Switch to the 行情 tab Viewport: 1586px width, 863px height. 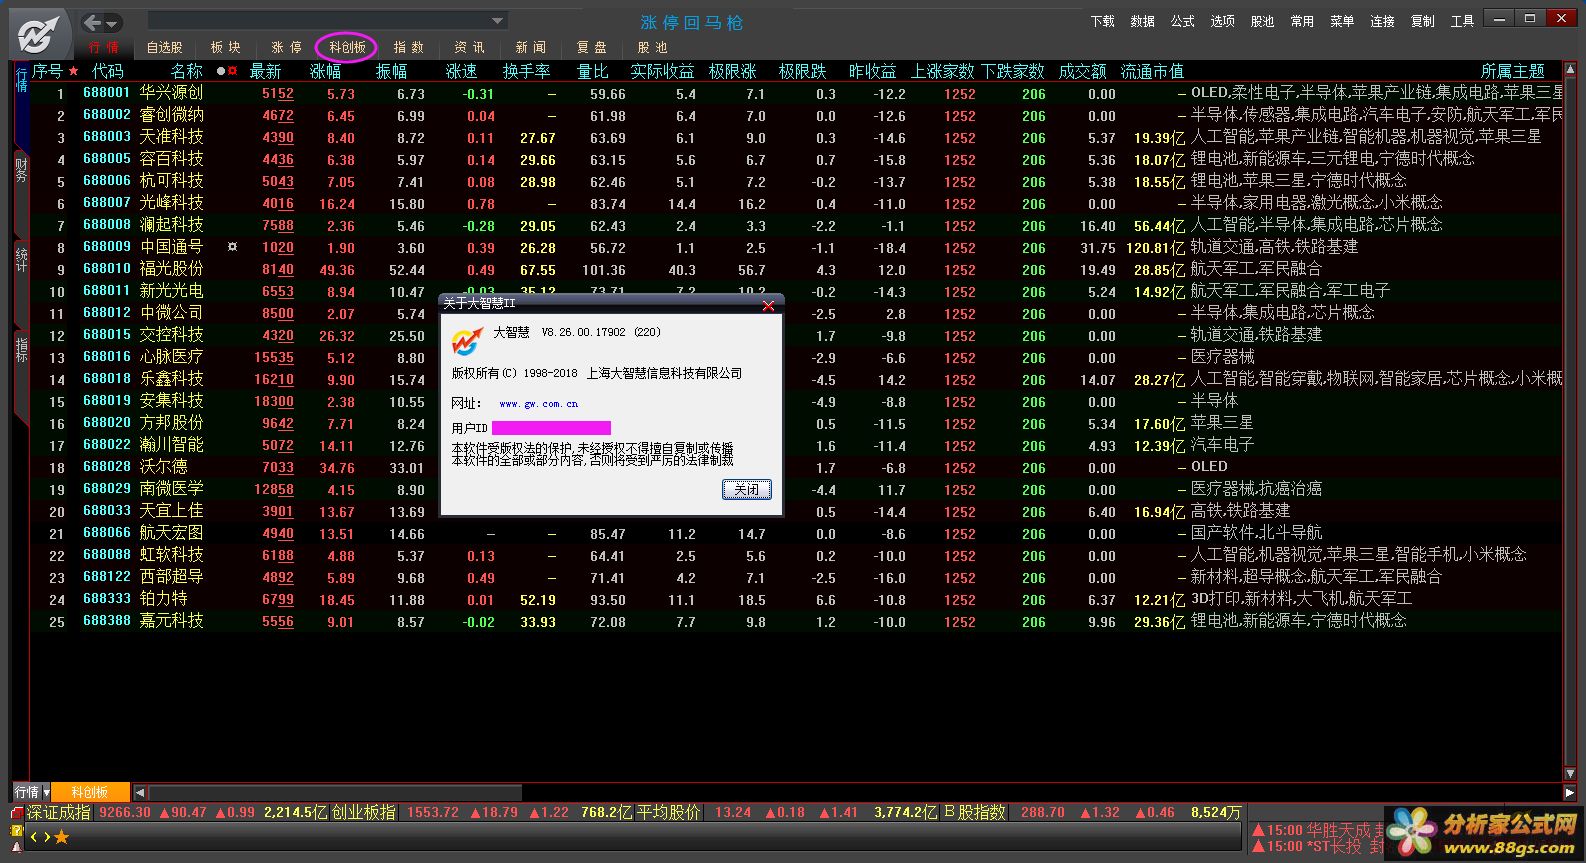(x=102, y=47)
